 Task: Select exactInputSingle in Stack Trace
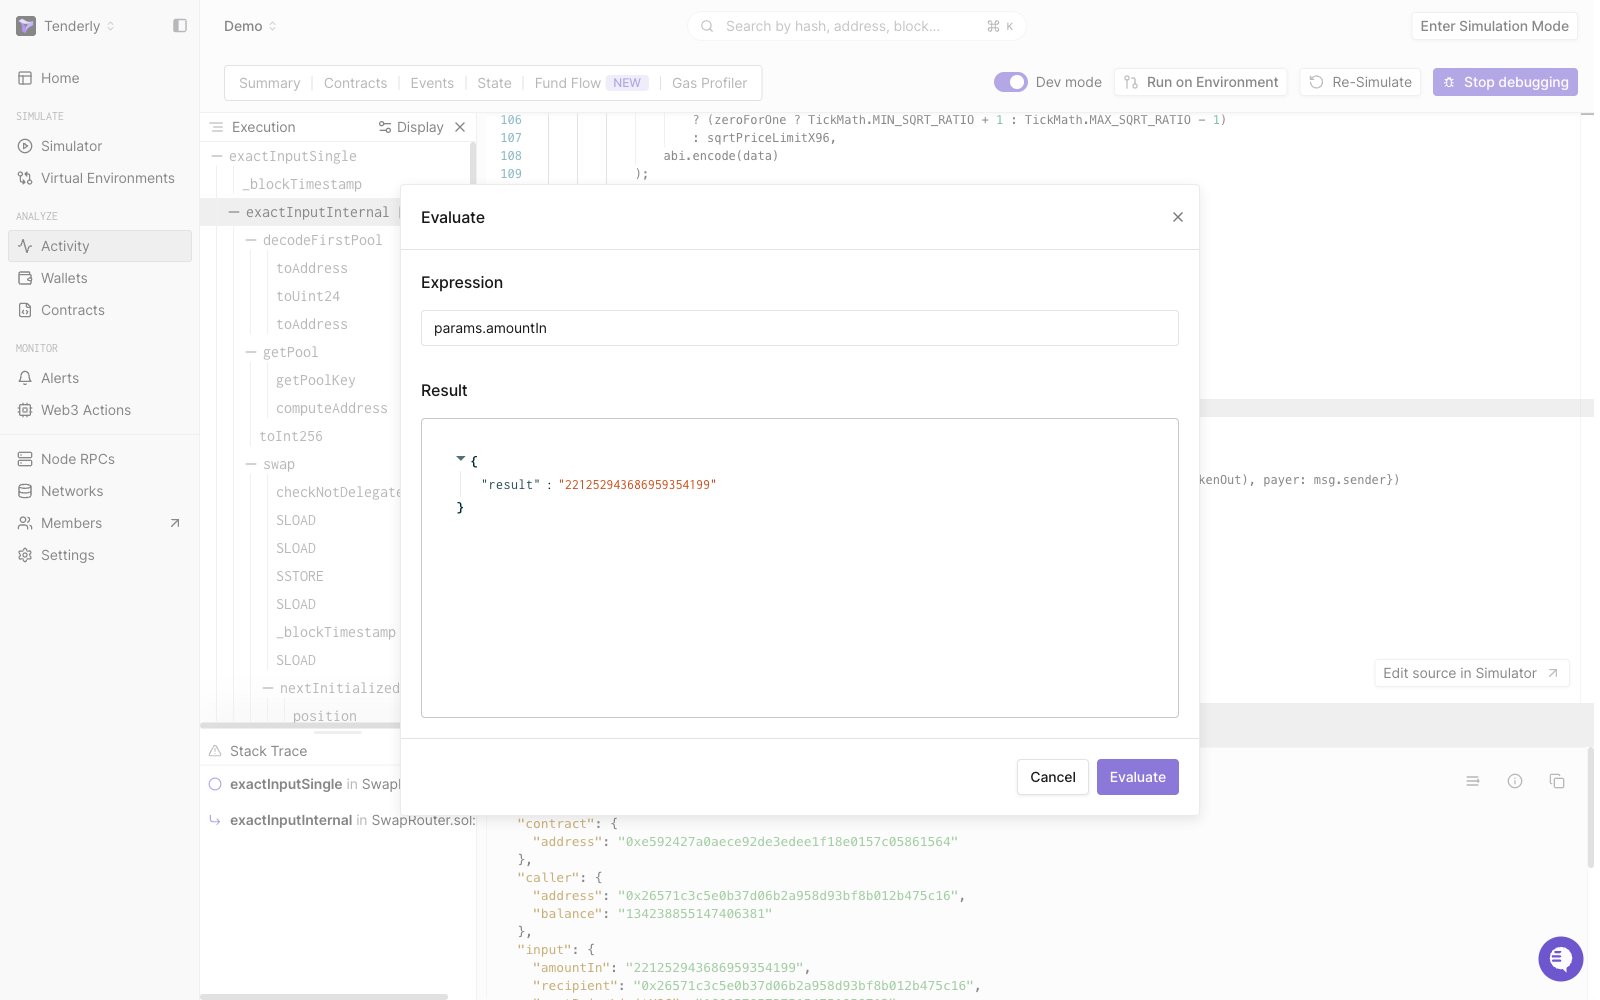point(286,784)
